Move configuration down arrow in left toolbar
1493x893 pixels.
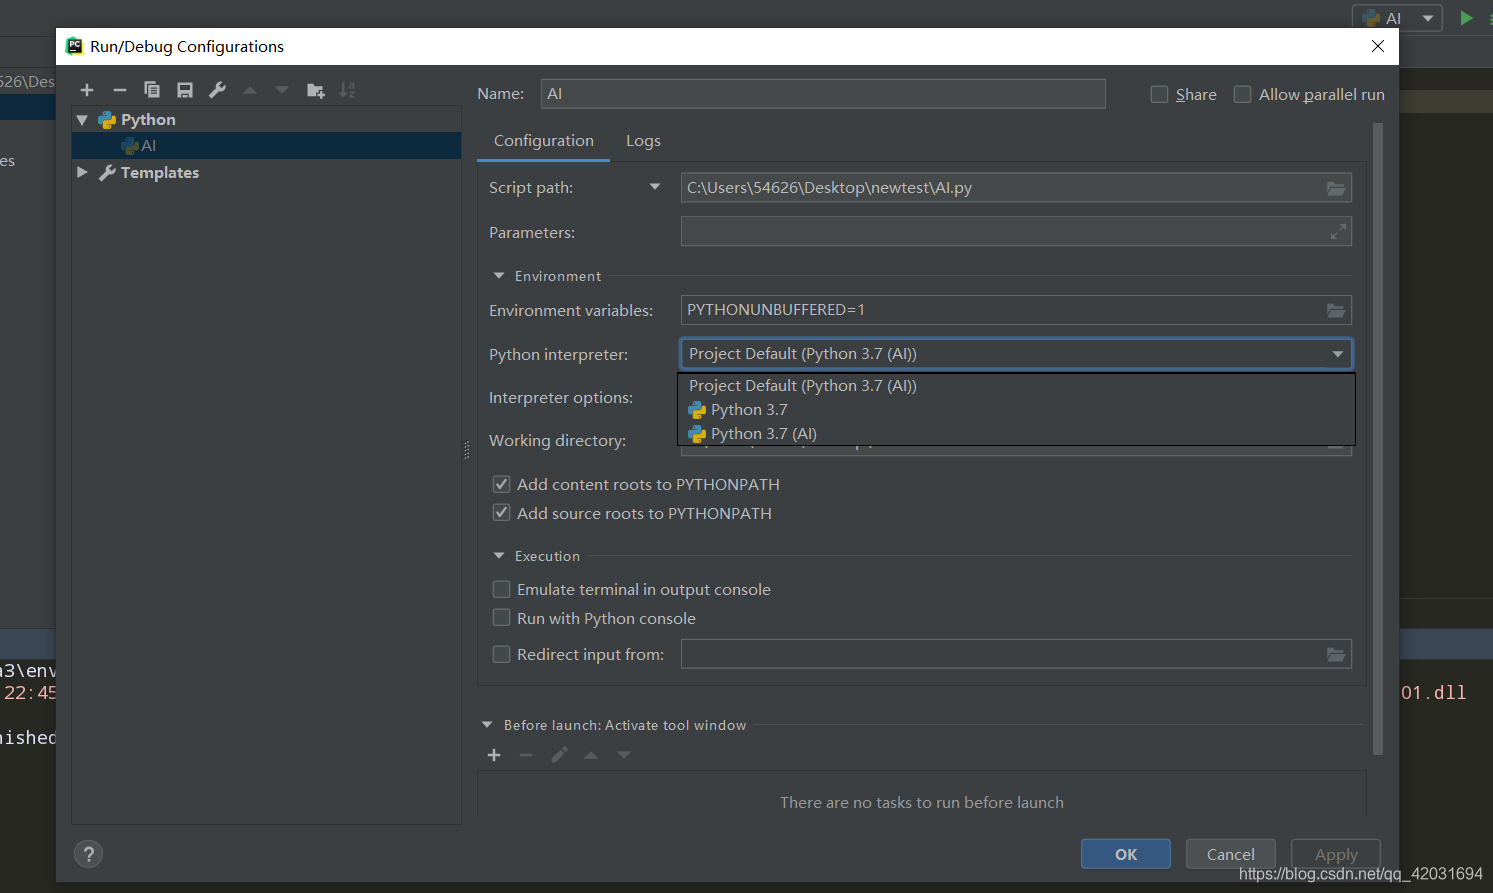[282, 90]
